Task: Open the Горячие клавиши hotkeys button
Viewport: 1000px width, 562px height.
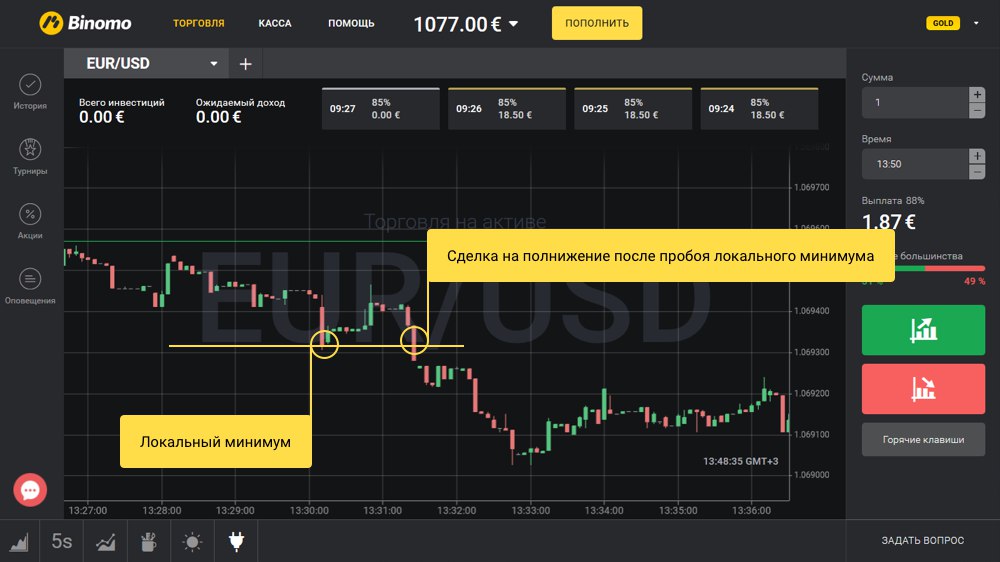Action: [x=923, y=440]
